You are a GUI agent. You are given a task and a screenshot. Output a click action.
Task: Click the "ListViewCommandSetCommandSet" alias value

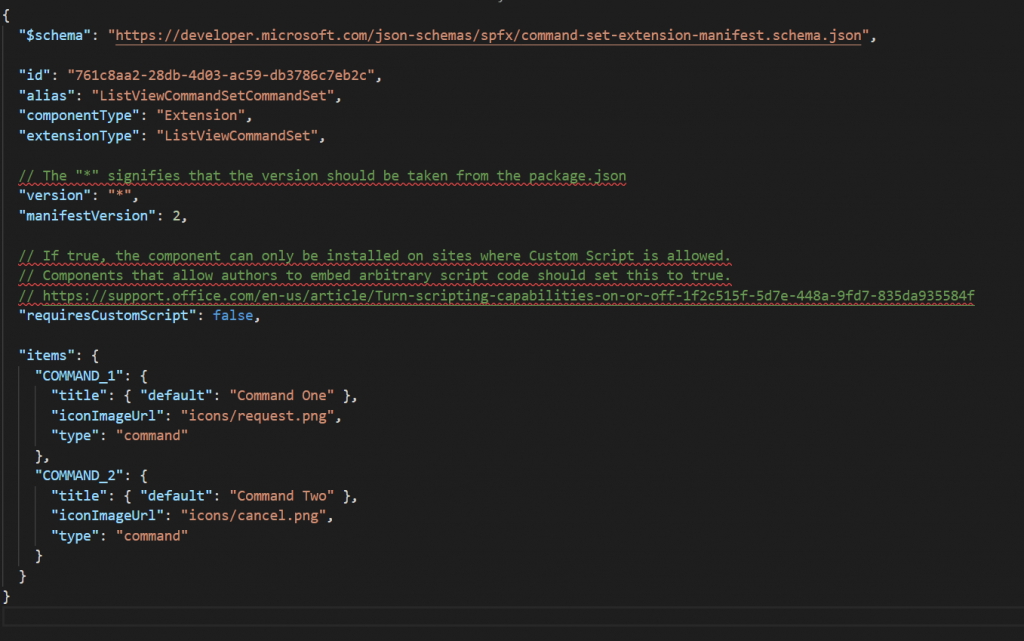click(213, 95)
